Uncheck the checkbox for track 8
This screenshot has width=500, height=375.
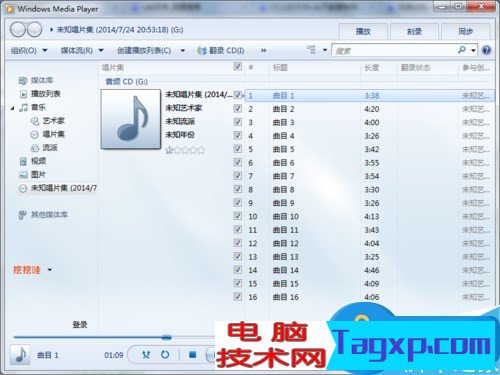click(238, 189)
